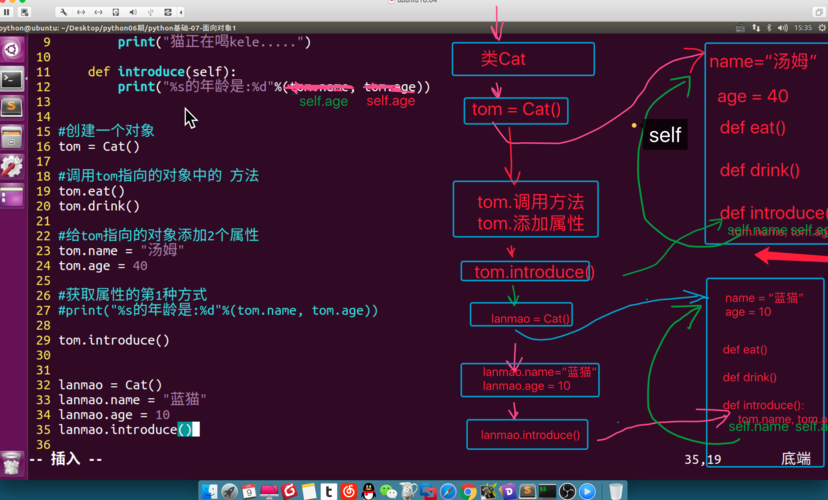Open the Bluetooth indicator in Ubuntu panel
828x500 pixels.
(769, 27)
